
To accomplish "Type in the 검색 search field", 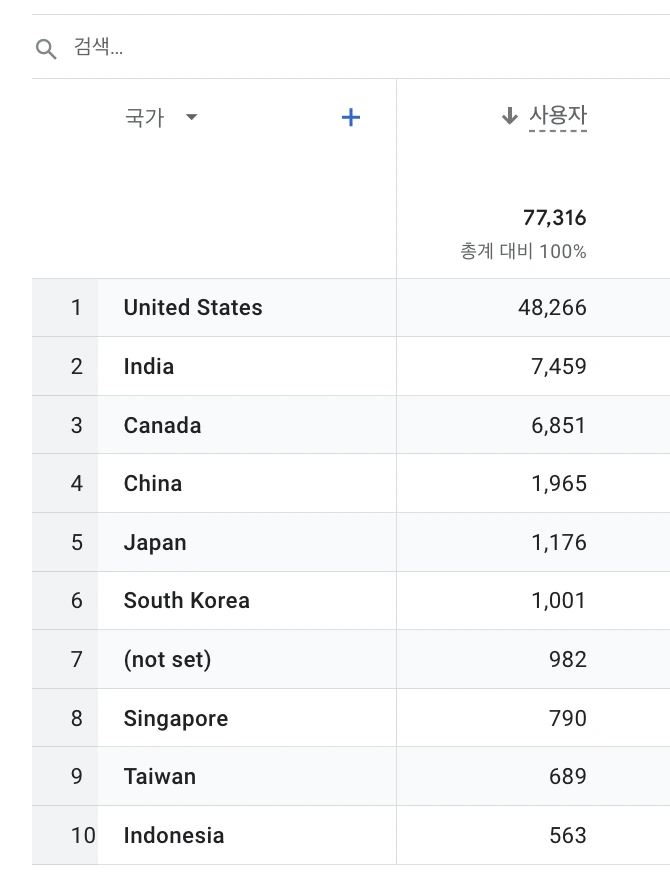I will (x=300, y=47).
